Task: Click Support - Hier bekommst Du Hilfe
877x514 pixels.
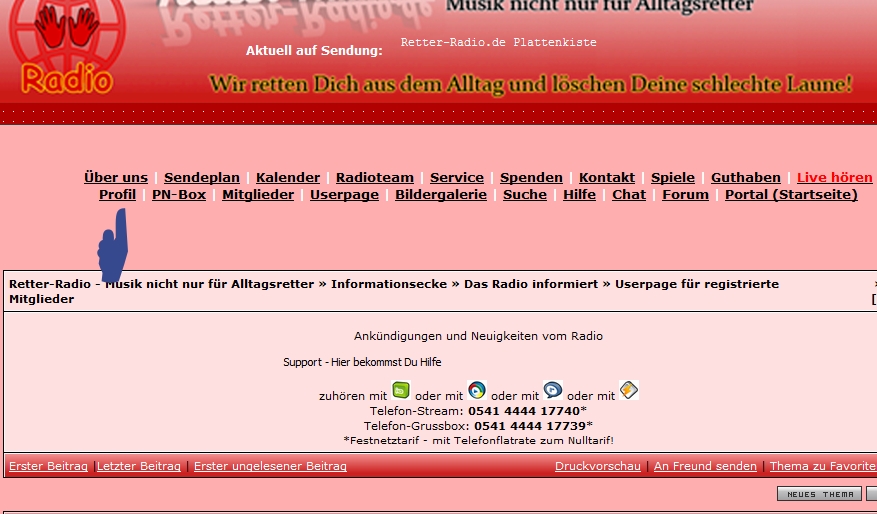Action: coord(362,362)
